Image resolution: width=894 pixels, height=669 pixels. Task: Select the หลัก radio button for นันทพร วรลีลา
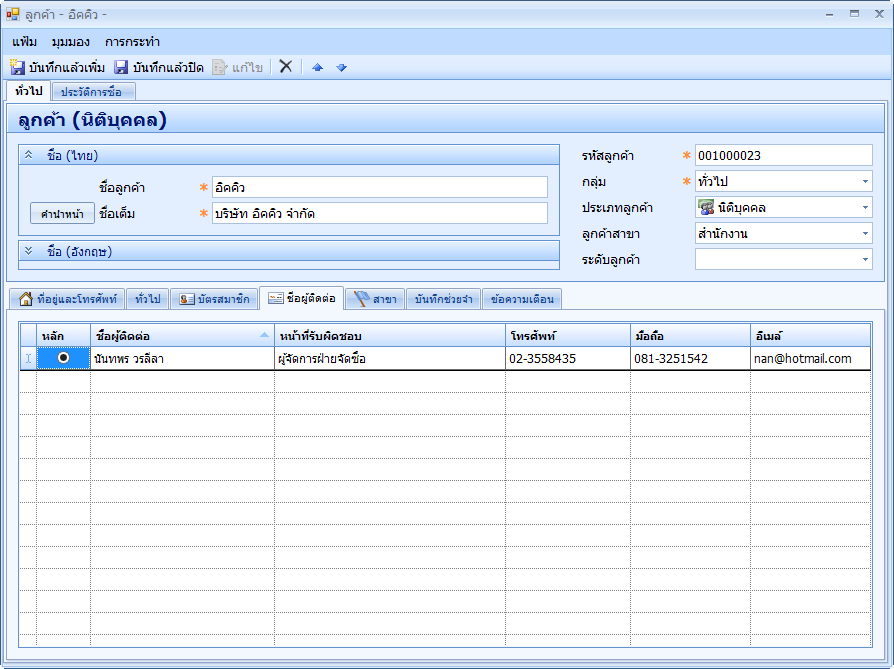64,358
